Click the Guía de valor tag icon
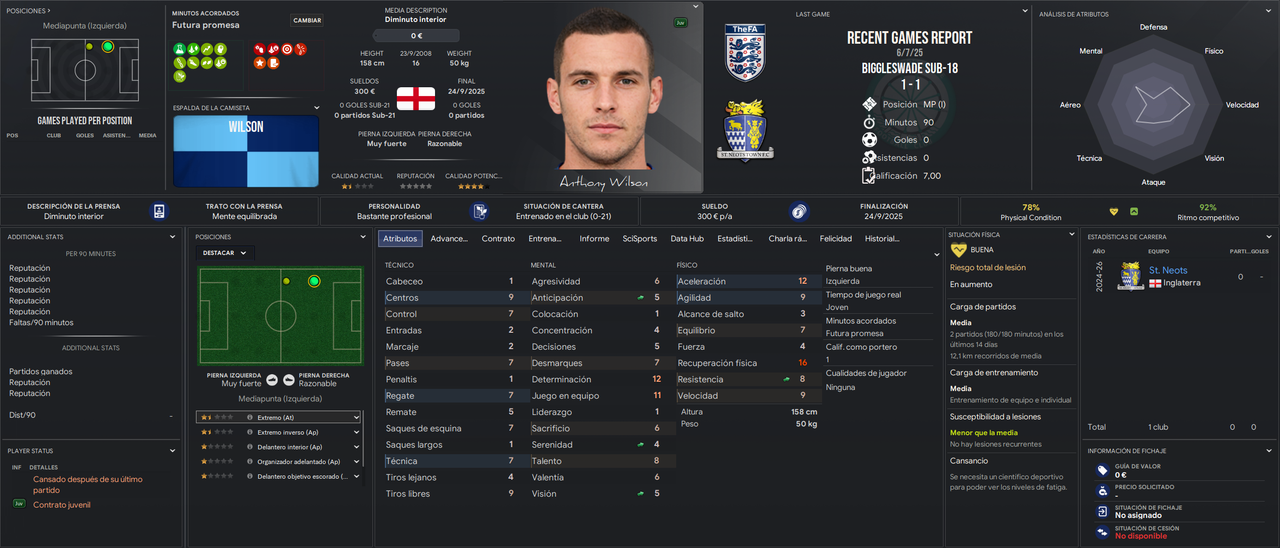The height and width of the screenshot is (548, 1280). point(1102,470)
